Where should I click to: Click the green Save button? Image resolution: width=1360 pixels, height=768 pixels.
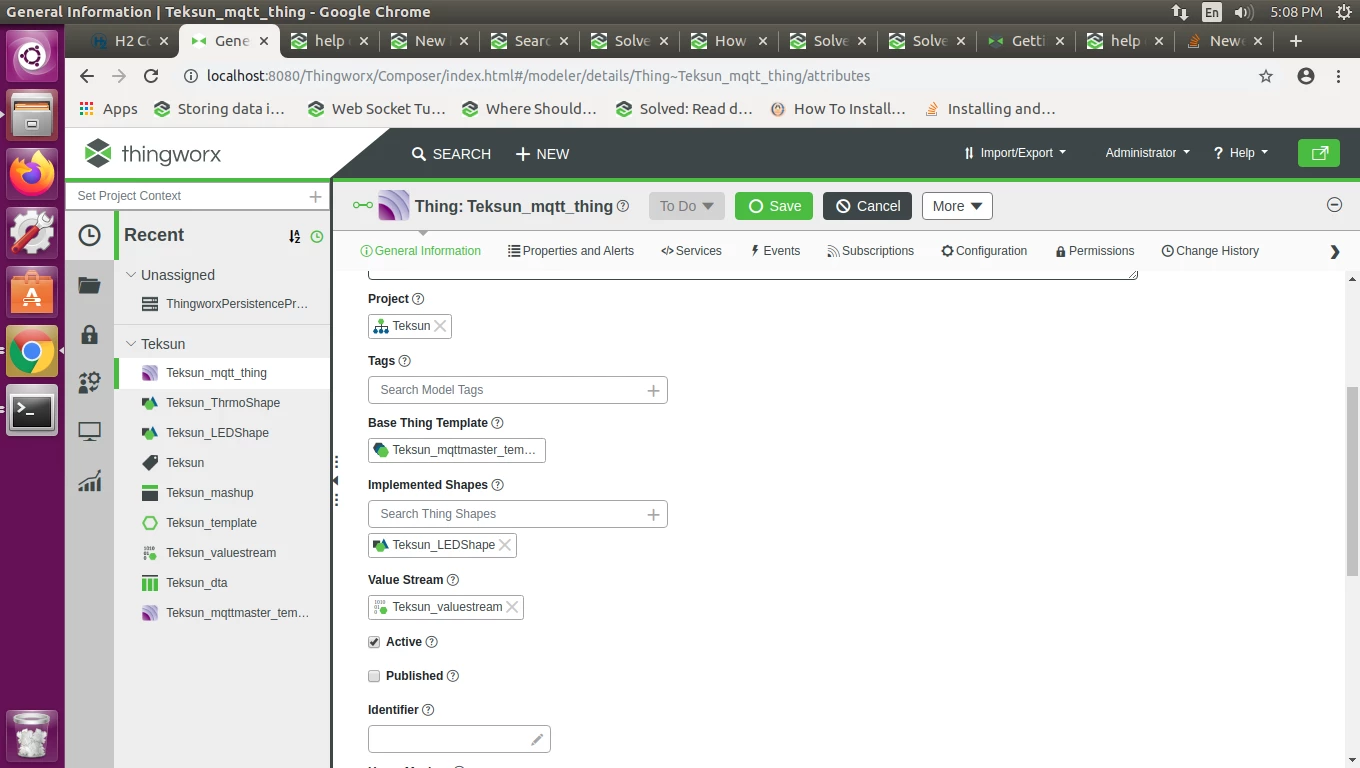coord(774,206)
